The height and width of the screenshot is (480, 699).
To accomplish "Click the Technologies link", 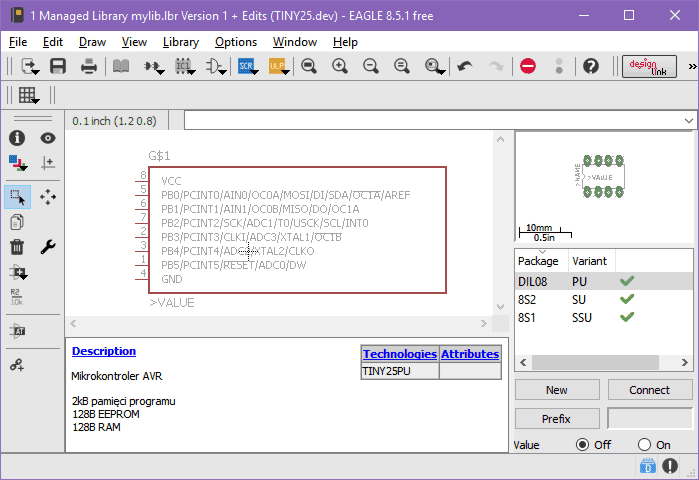I will pos(399,354).
